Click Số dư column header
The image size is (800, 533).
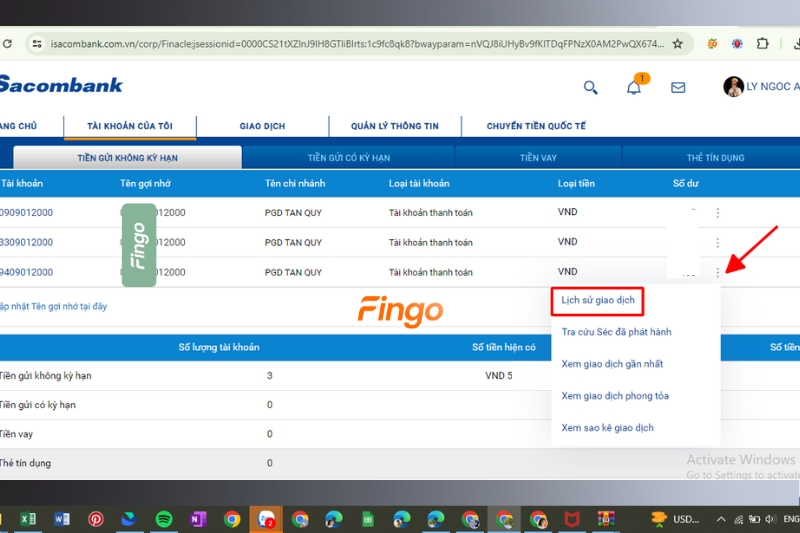pyautogui.click(x=686, y=184)
